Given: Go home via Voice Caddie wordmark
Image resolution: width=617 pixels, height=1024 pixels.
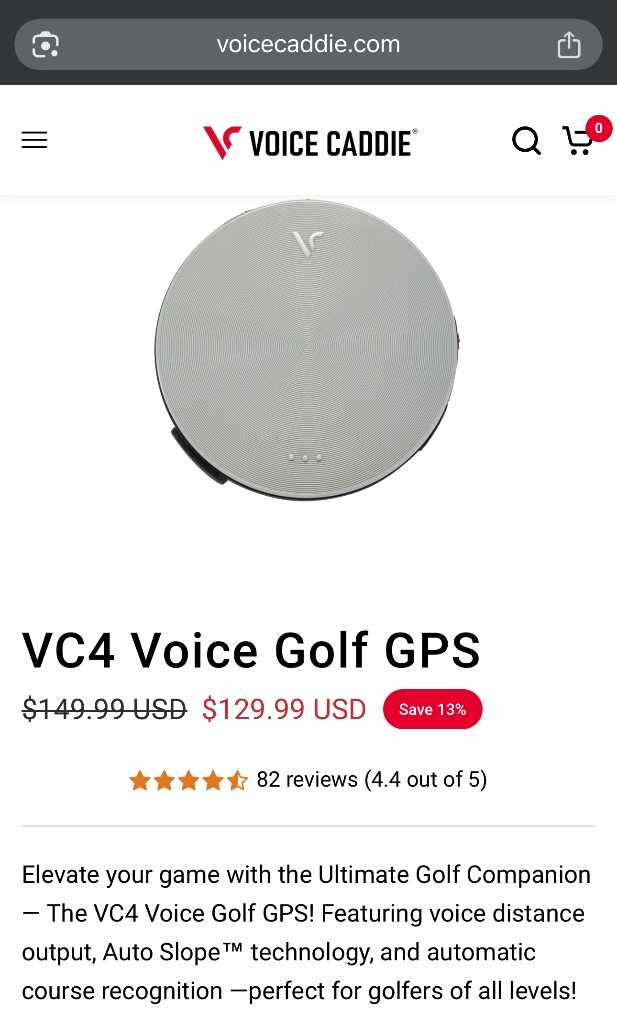Looking at the screenshot, I should [332, 143].
